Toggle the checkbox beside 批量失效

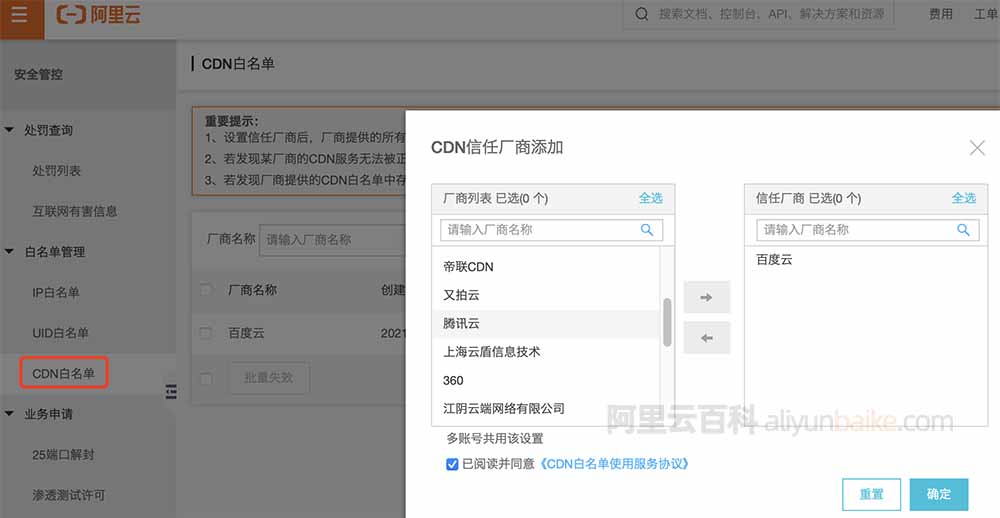pos(205,378)
